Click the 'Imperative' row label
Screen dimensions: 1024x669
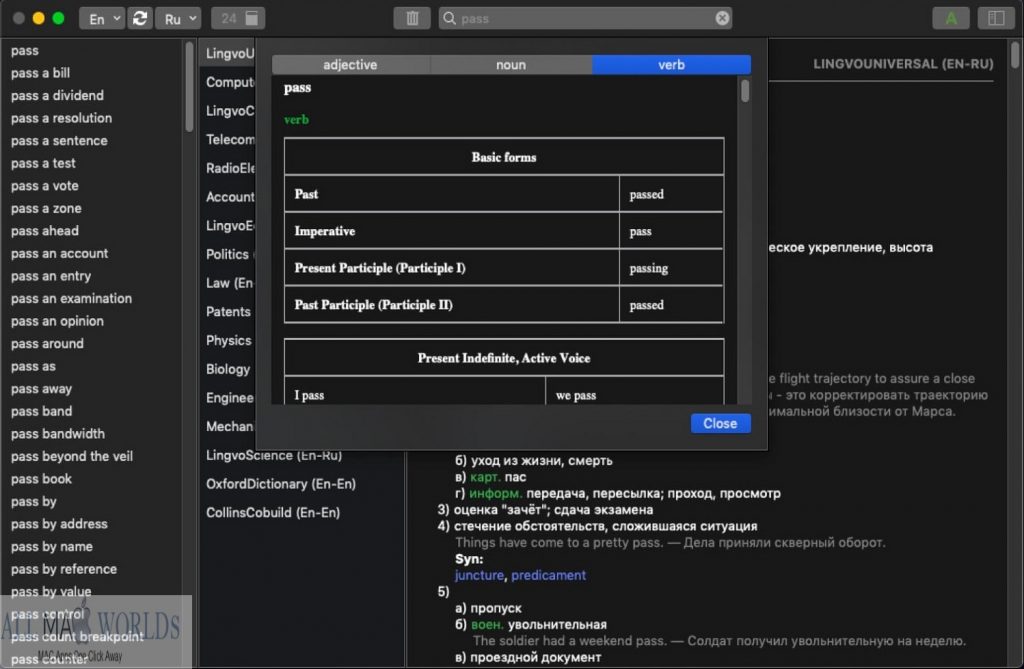pos(325,231)
